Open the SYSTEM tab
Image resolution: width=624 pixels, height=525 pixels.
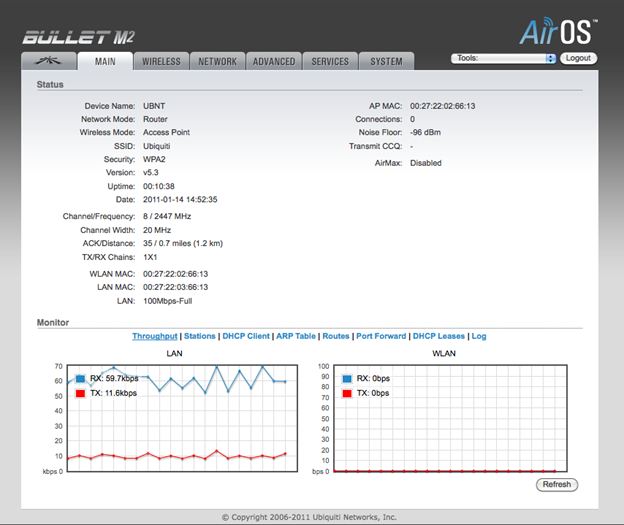click(x=386, y=61)
